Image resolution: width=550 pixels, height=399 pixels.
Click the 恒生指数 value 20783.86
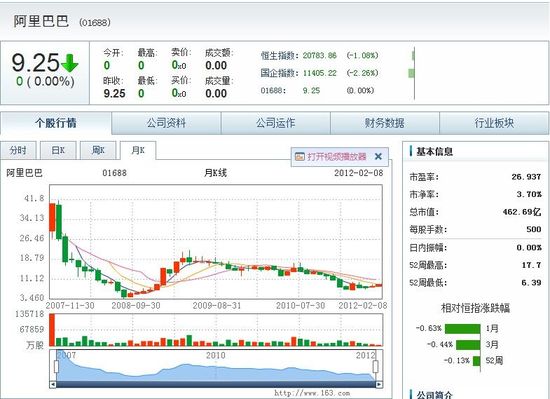pos(320,55)
